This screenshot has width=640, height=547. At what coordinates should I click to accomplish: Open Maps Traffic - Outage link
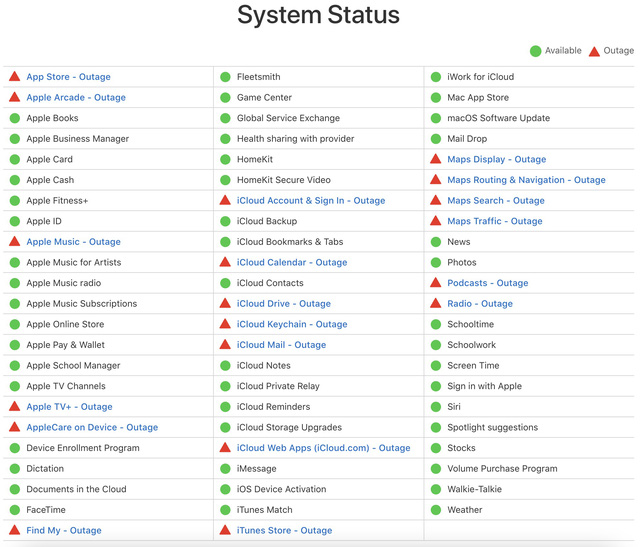[x=495, y=221]
